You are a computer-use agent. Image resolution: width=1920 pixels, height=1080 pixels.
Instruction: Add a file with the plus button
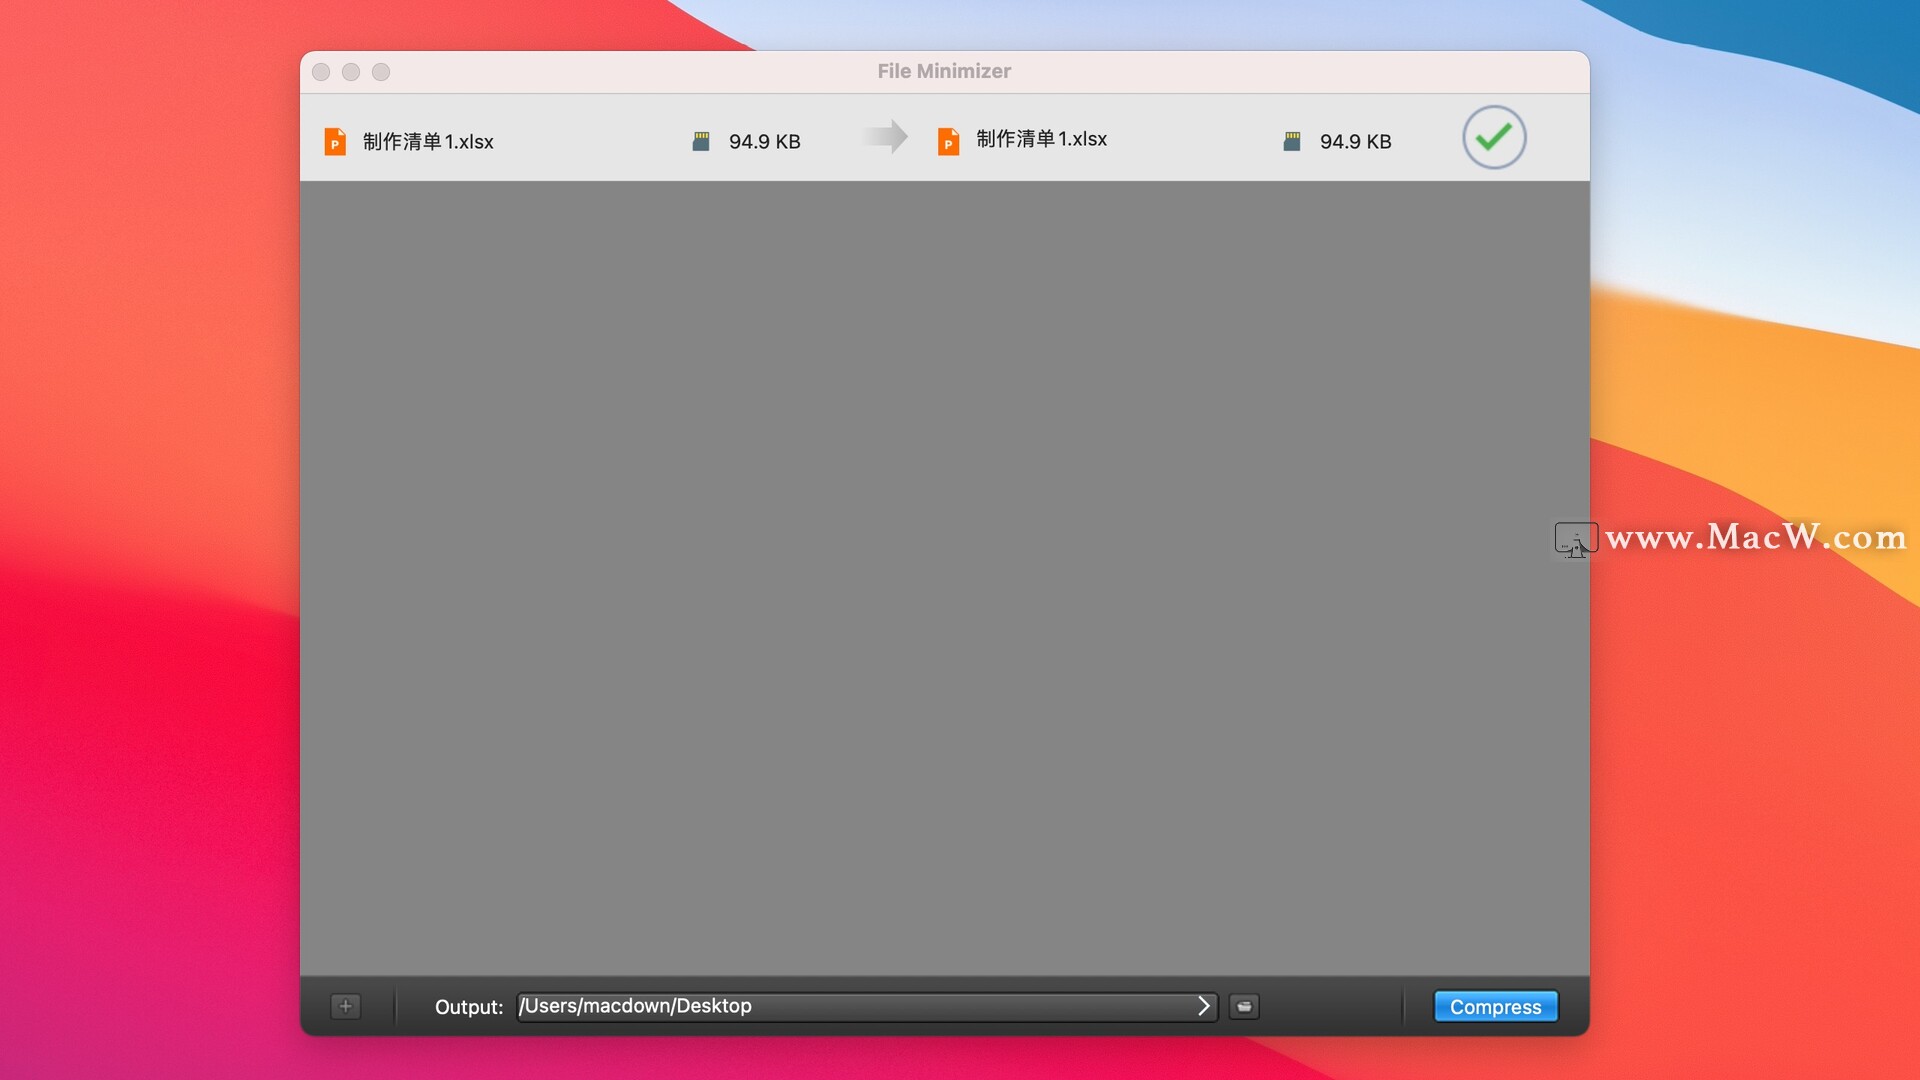[x=345, y=1006]
